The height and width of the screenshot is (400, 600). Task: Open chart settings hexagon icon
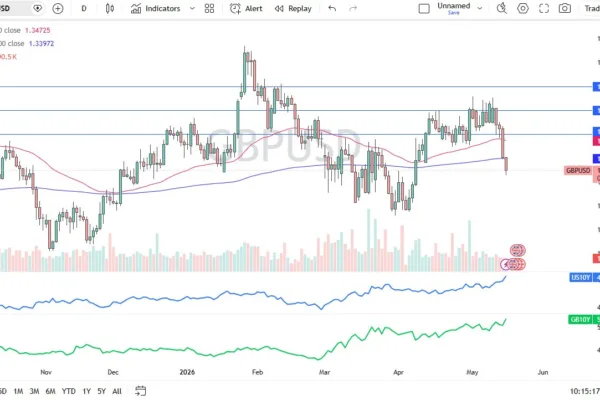pyautogui.click(x=523, y=8)
